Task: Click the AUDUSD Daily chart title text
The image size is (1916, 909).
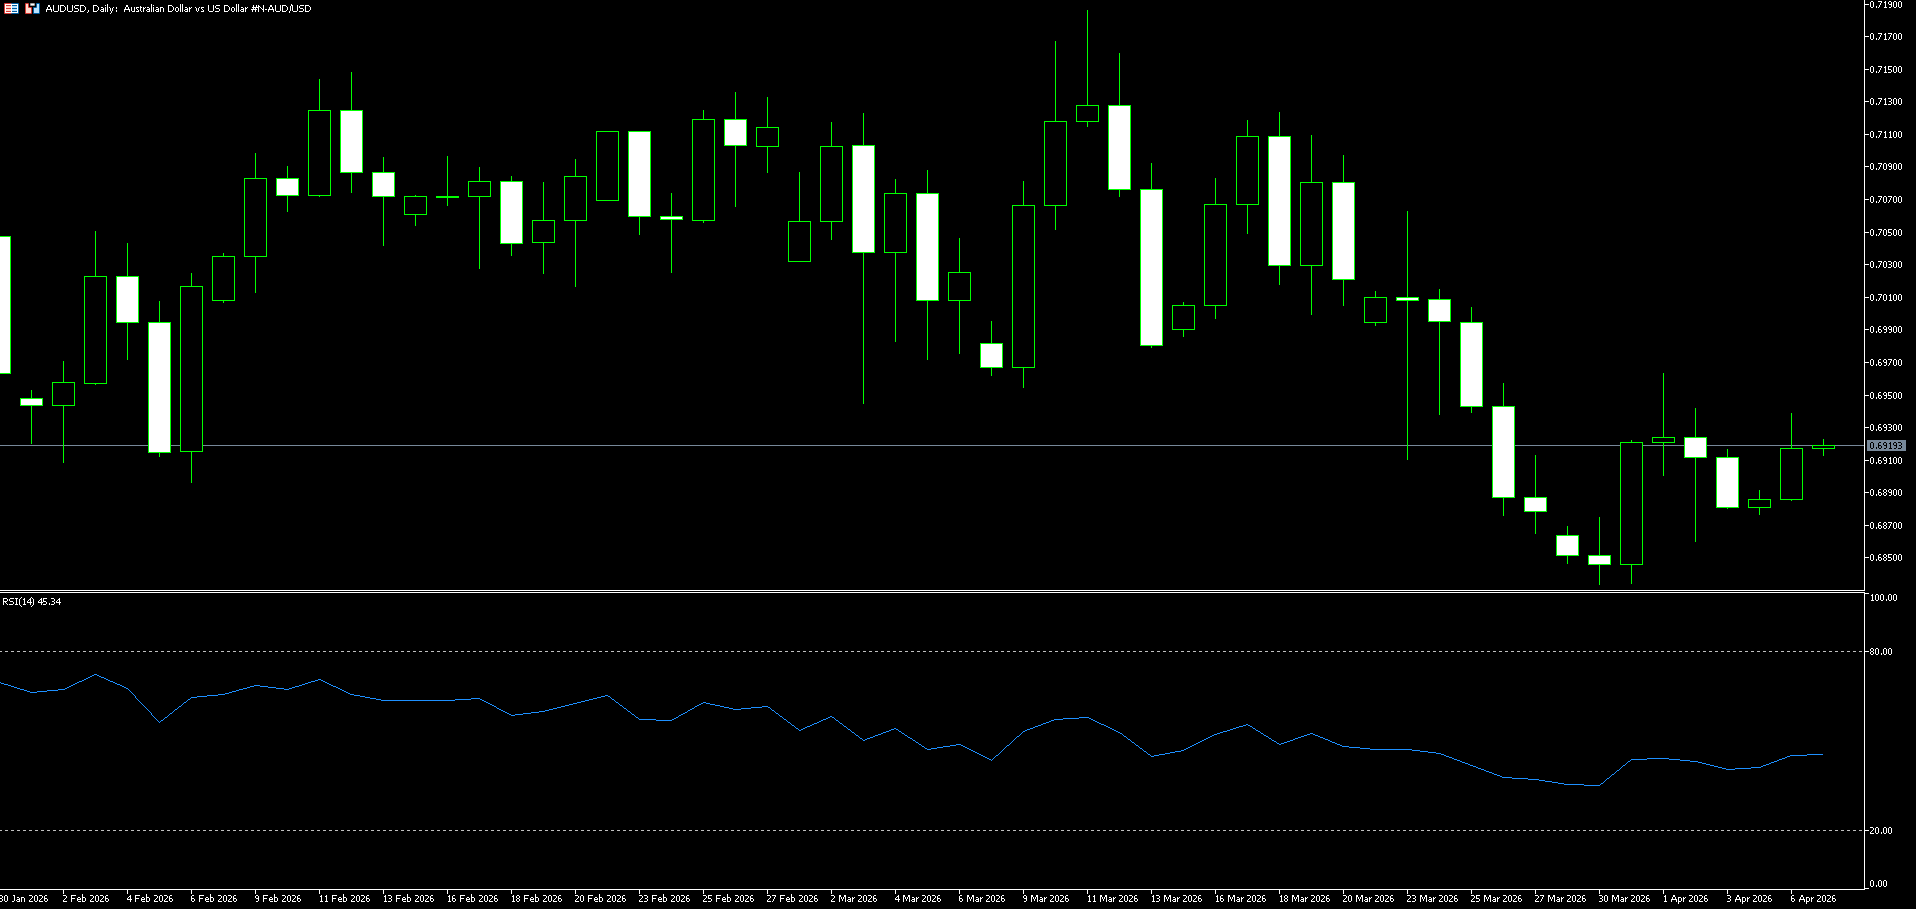Action: tap(178, 8)
